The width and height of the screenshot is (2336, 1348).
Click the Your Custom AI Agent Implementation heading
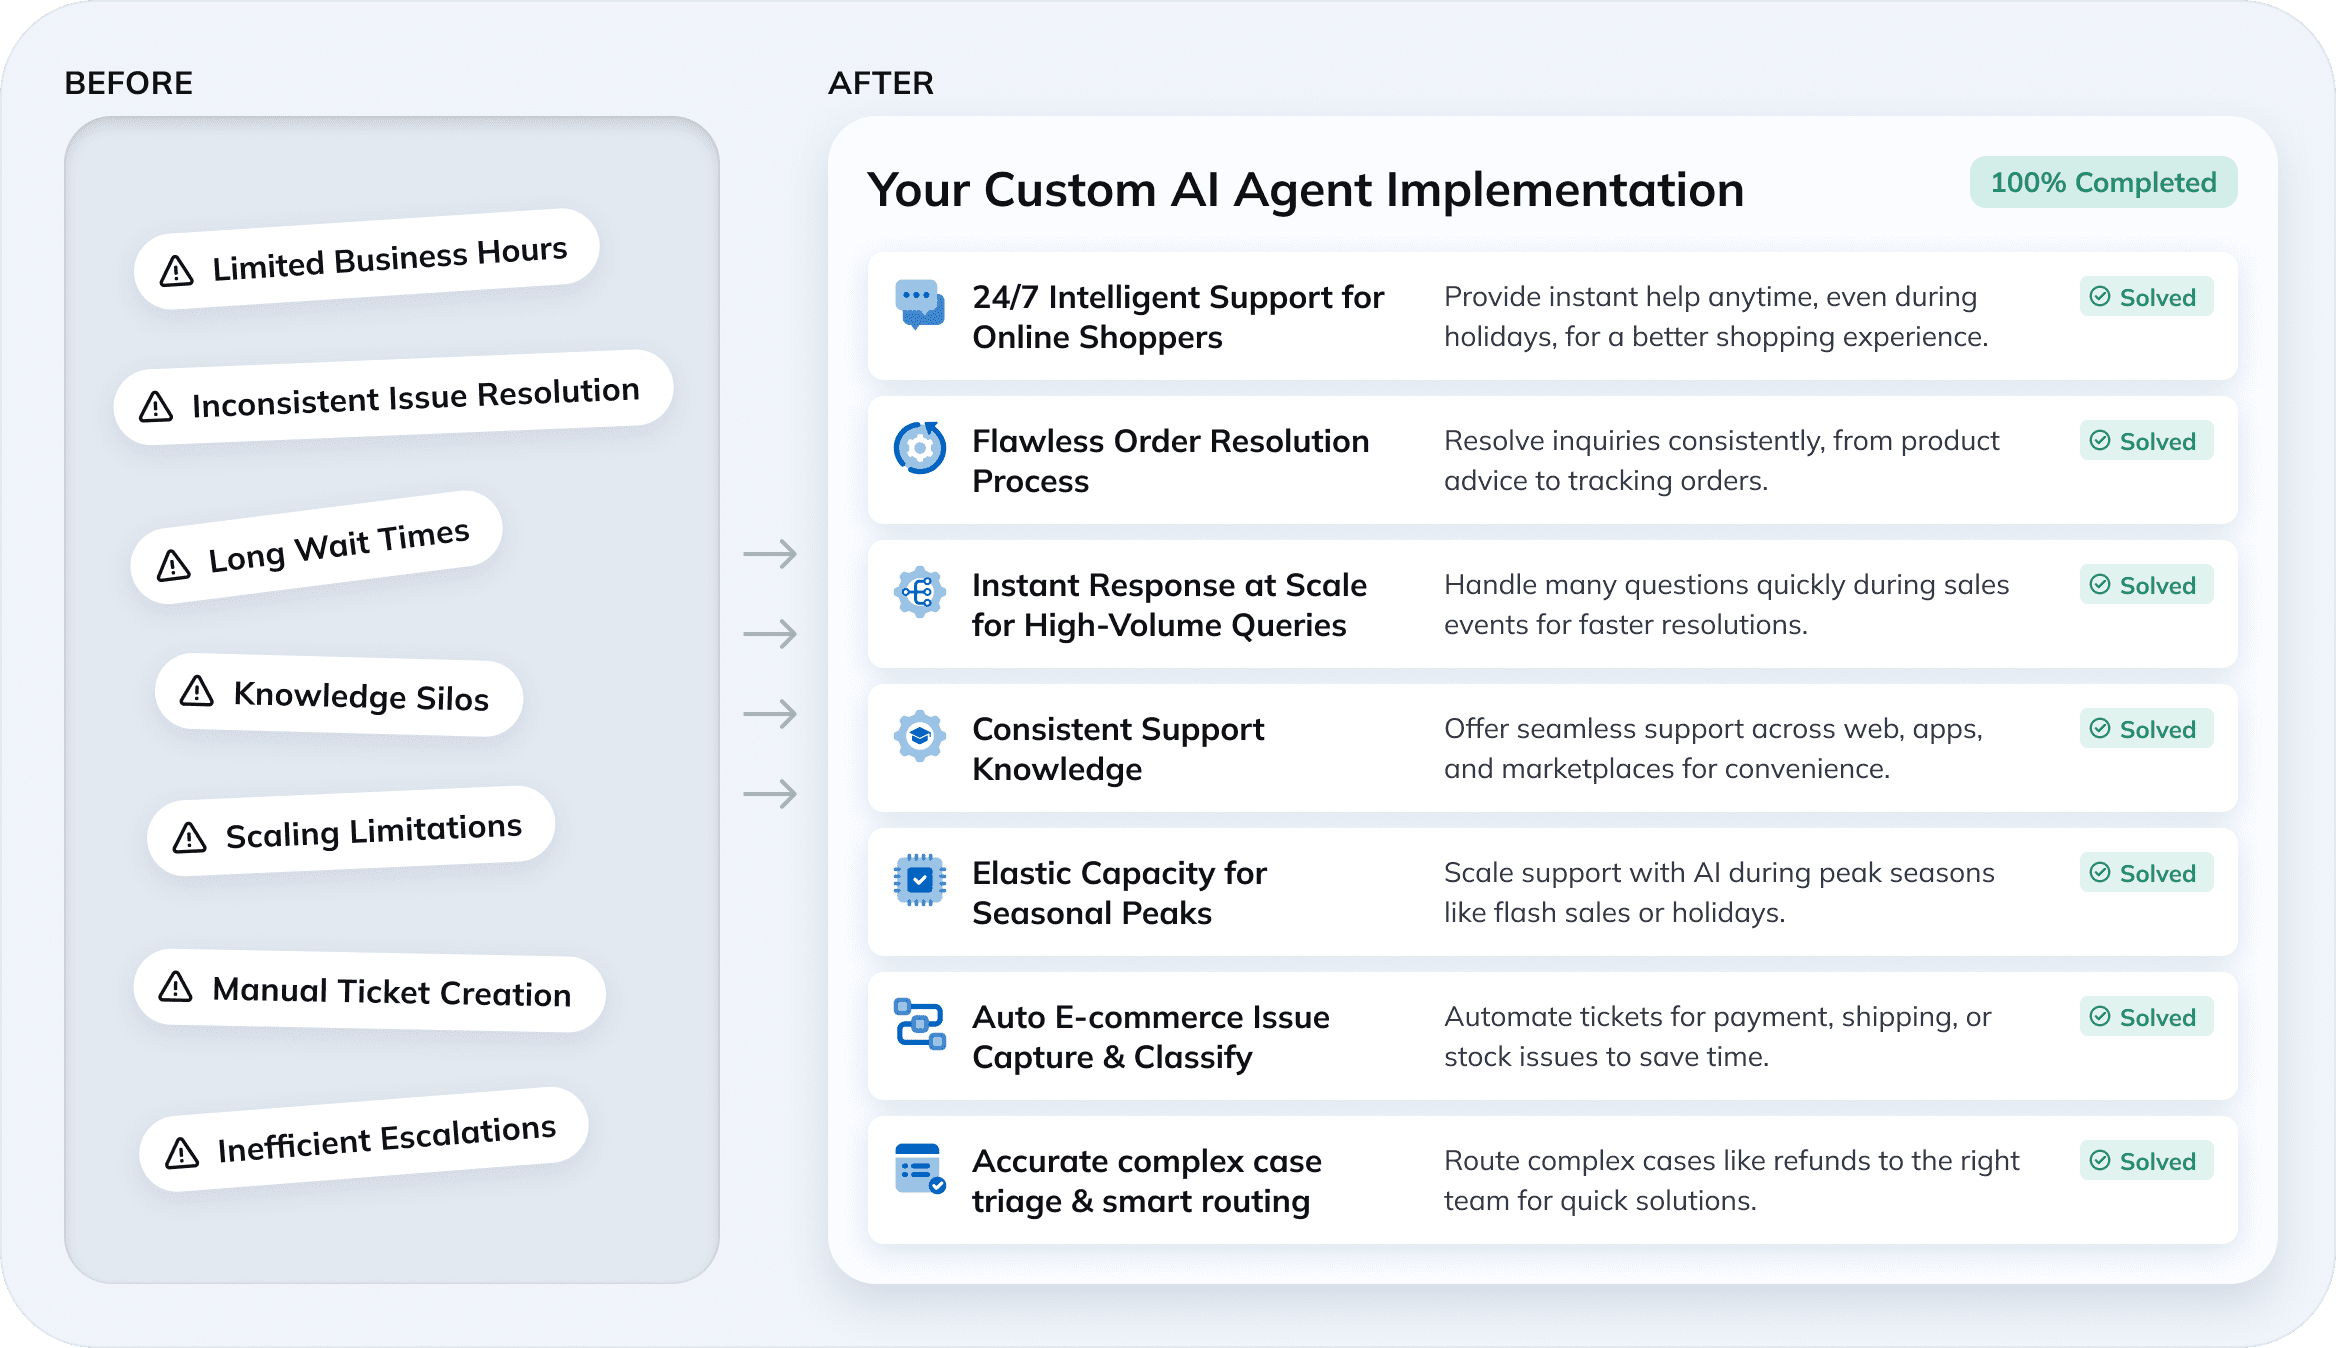point(1305,190)
